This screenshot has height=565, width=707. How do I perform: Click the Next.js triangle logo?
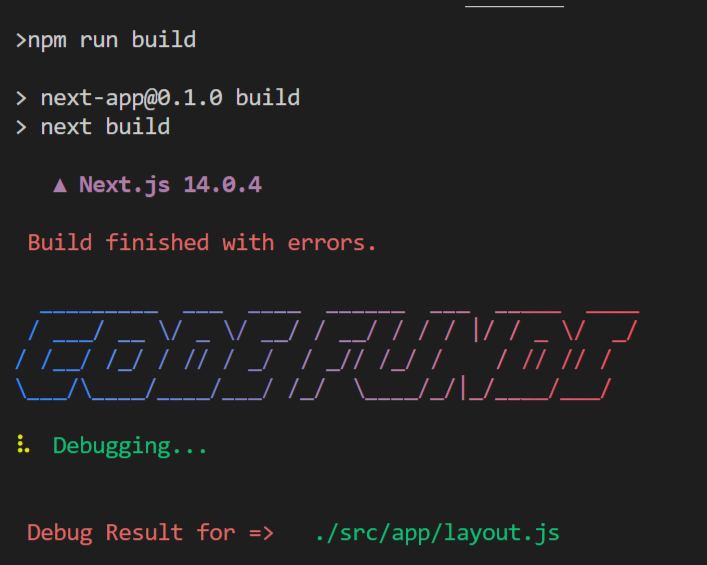coord(60,185)
